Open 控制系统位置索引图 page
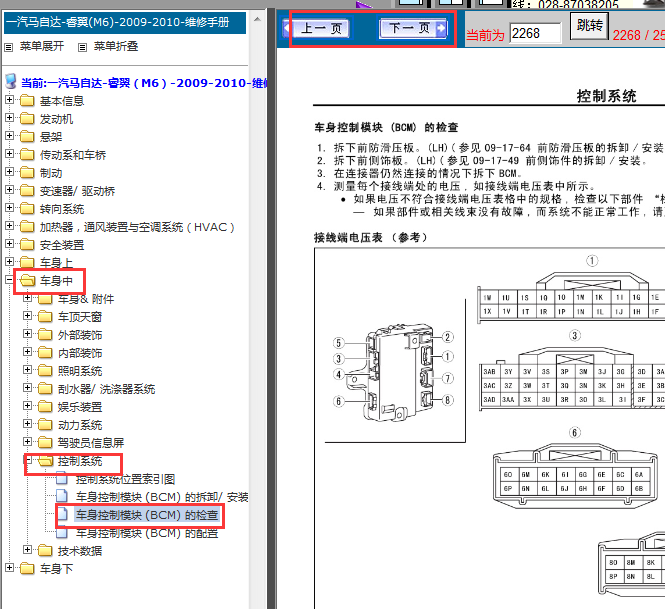 125,479
